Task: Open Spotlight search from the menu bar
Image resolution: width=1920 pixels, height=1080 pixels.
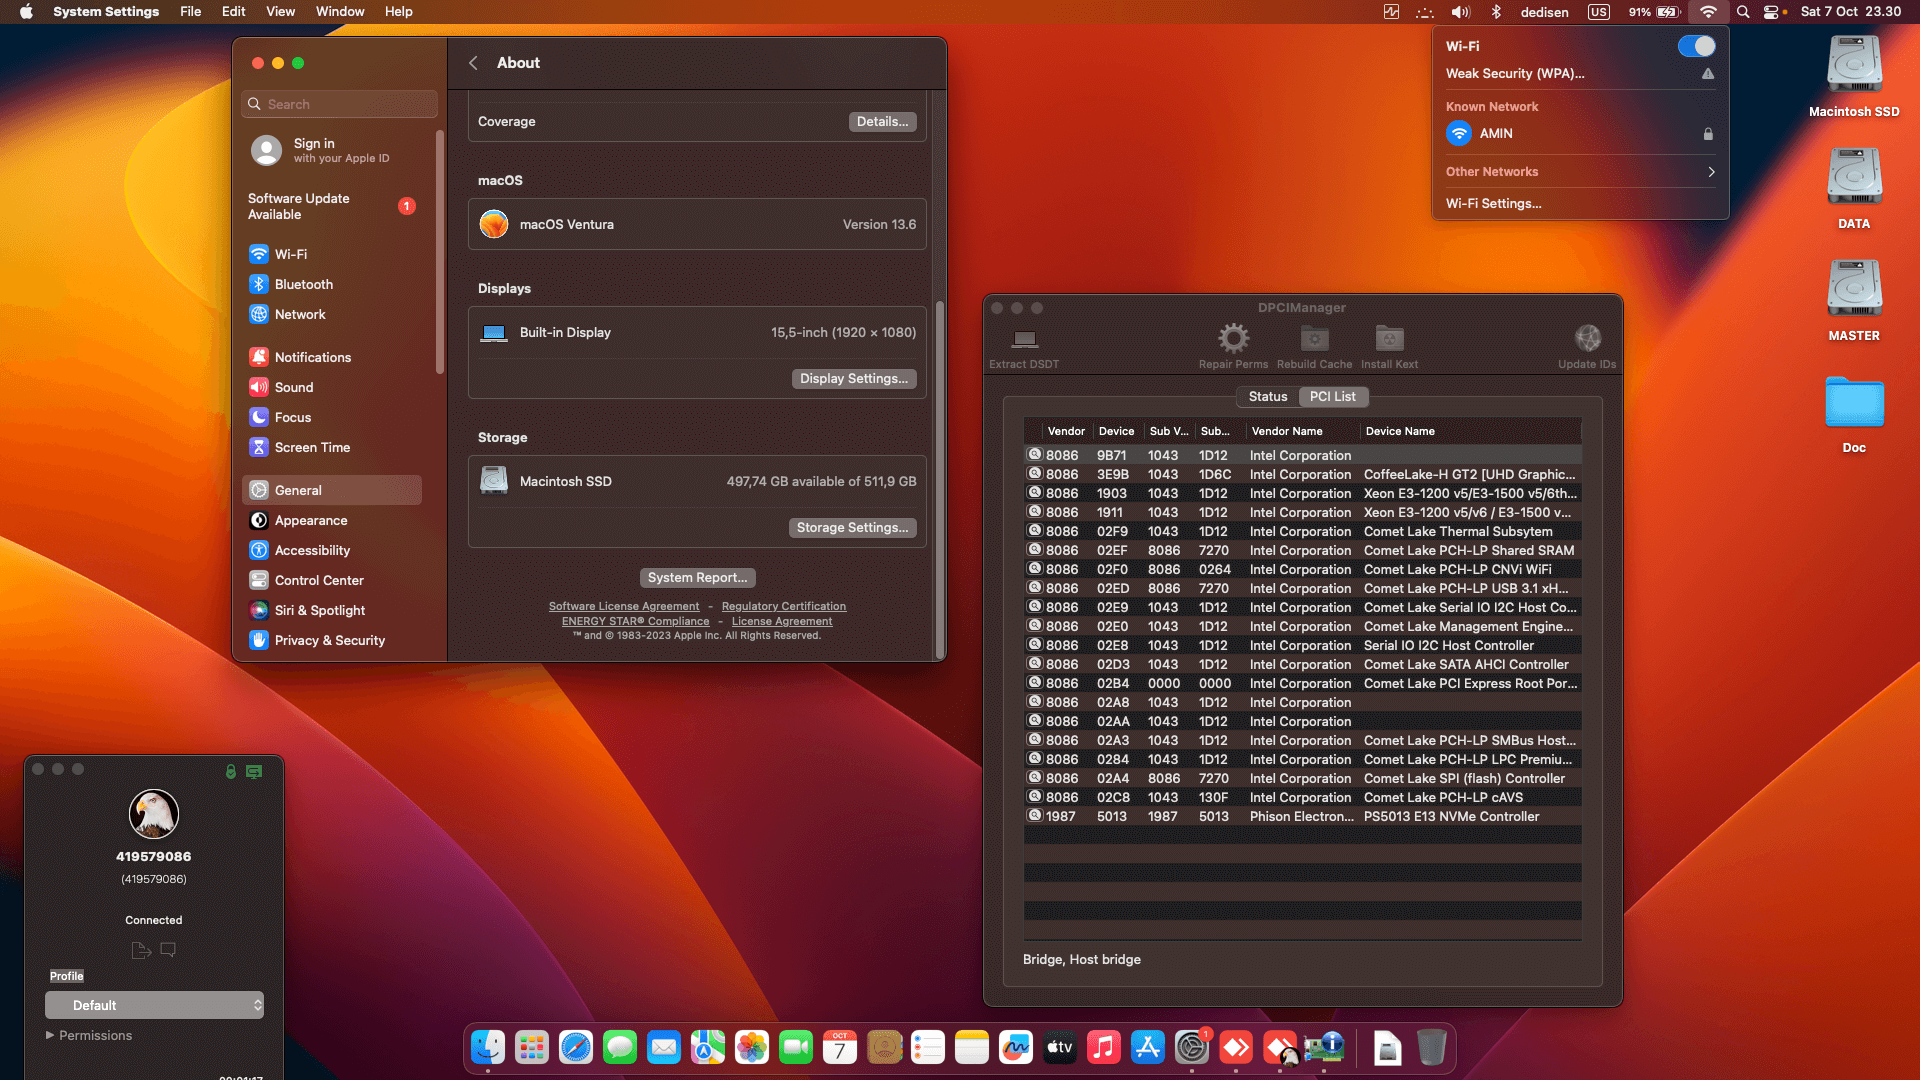Action: click(x=1742, y=12)
